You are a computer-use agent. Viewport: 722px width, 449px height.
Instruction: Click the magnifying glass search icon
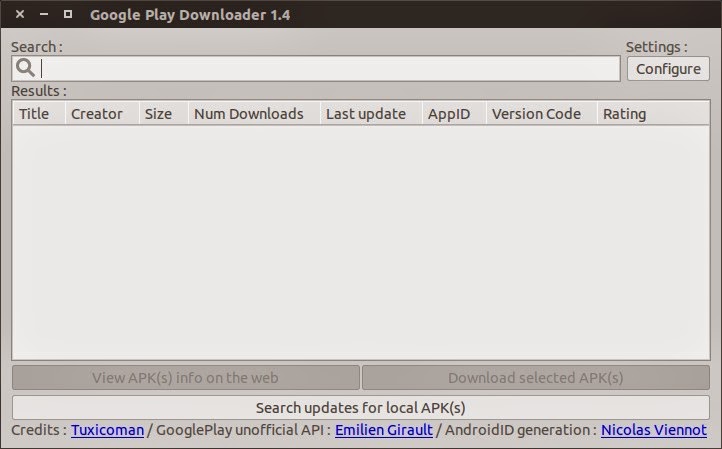(x=25, y=68)
